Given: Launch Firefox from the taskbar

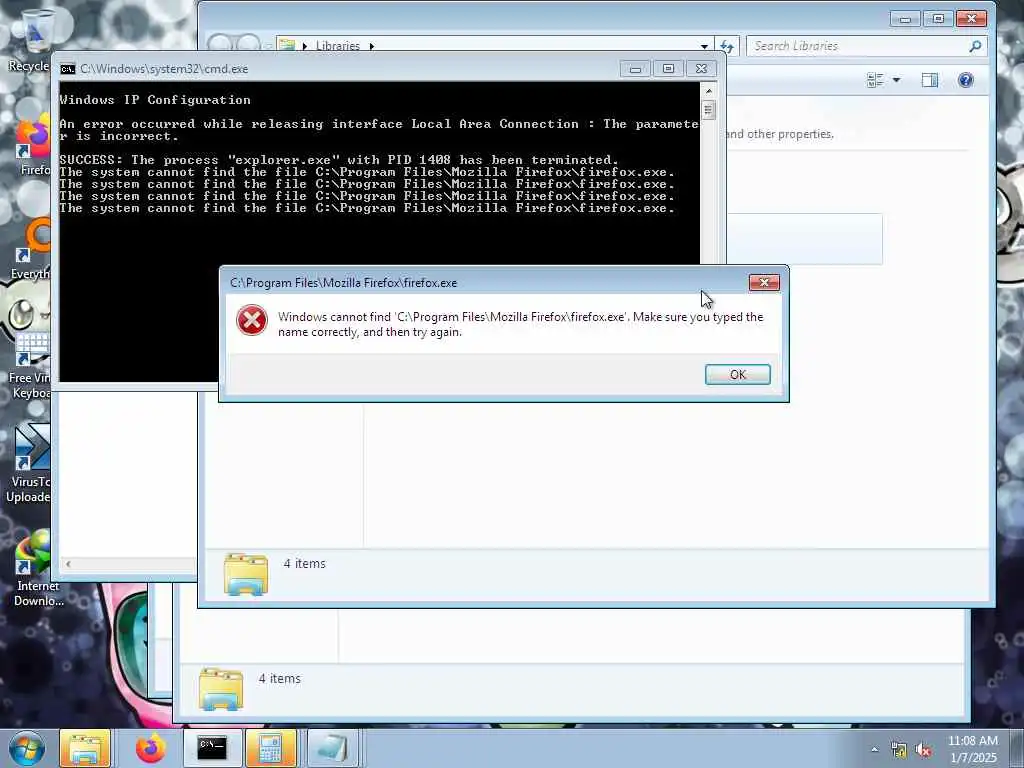Looking at the screenshot, I should [151, 748].
